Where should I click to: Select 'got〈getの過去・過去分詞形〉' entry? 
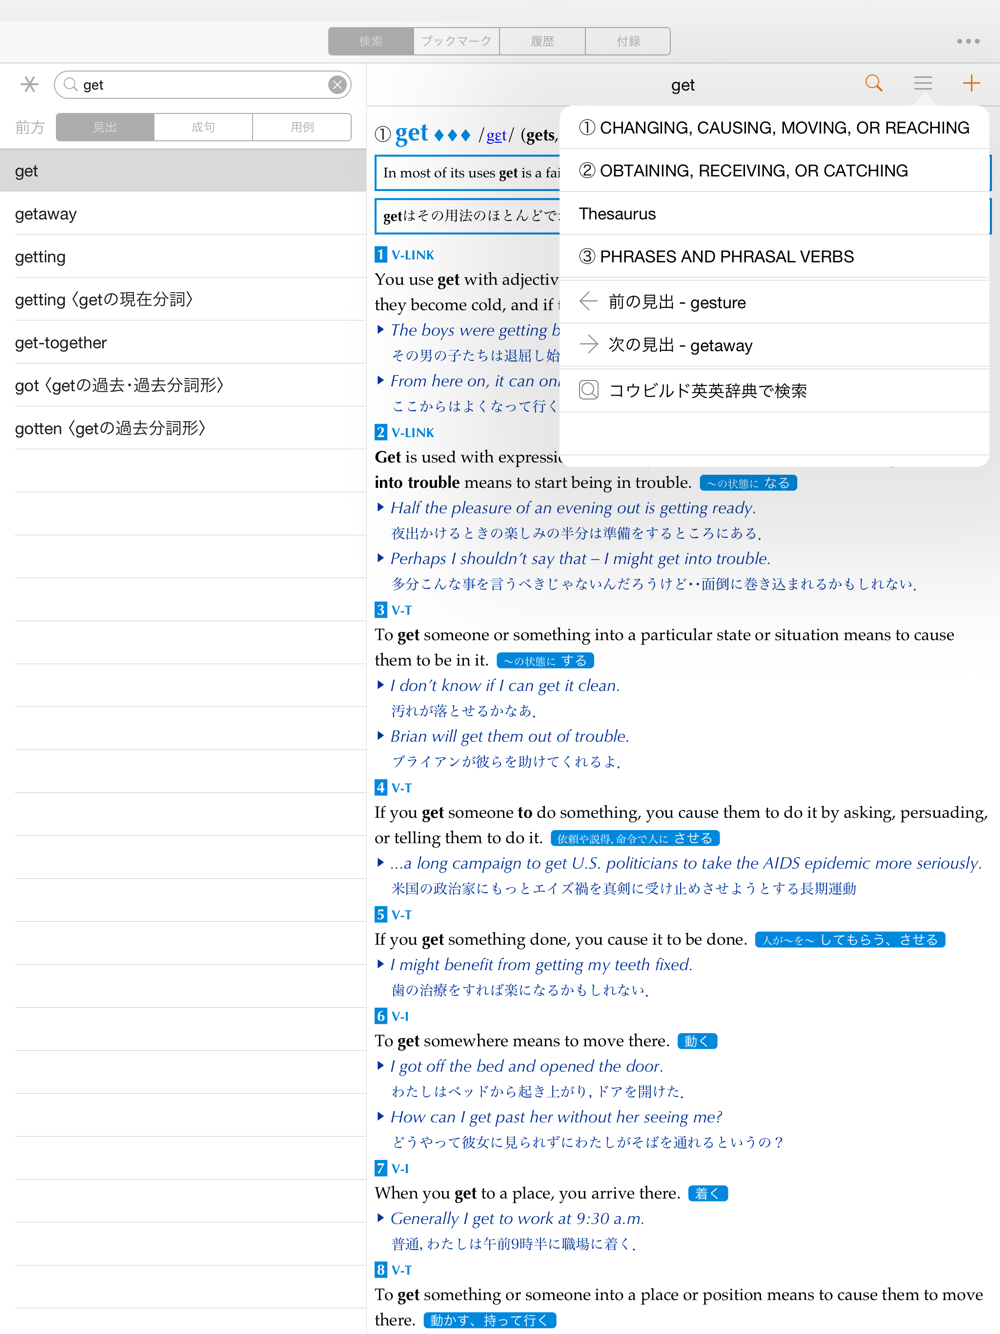pos(183,385)
